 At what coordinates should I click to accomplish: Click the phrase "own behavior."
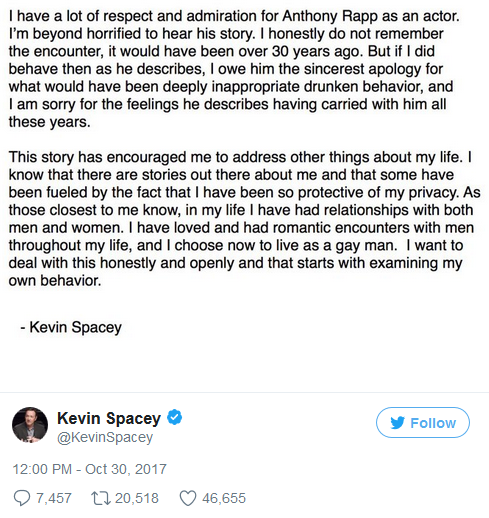(x=55, y=281)
